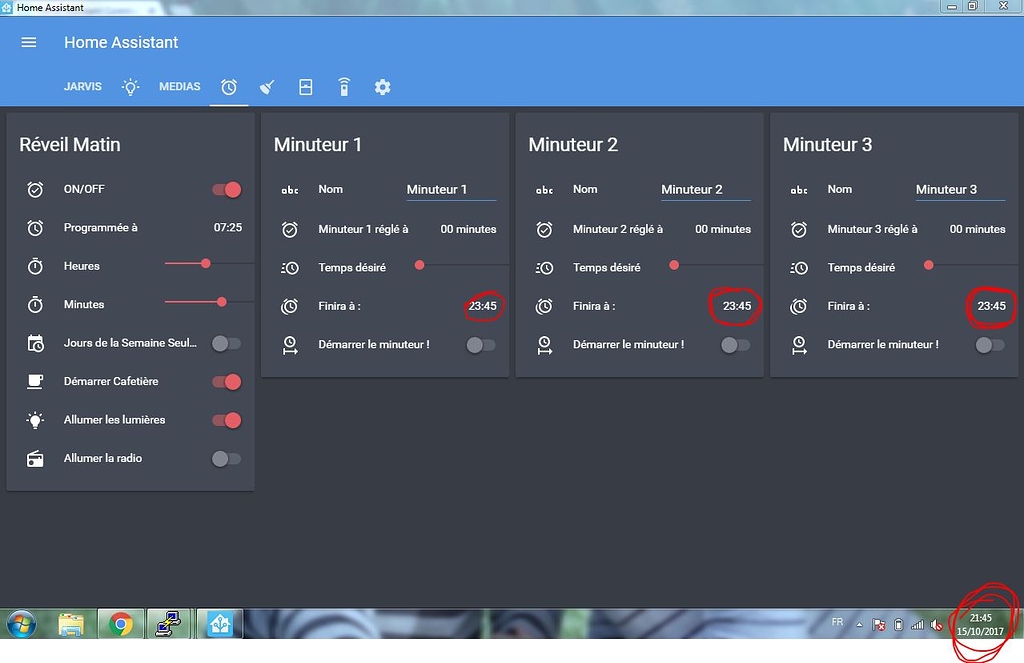
Task: Enable the Démarrer le minuteur toggle for Minuteur 1
Action: pyautogui.click(x=480, y=342)
